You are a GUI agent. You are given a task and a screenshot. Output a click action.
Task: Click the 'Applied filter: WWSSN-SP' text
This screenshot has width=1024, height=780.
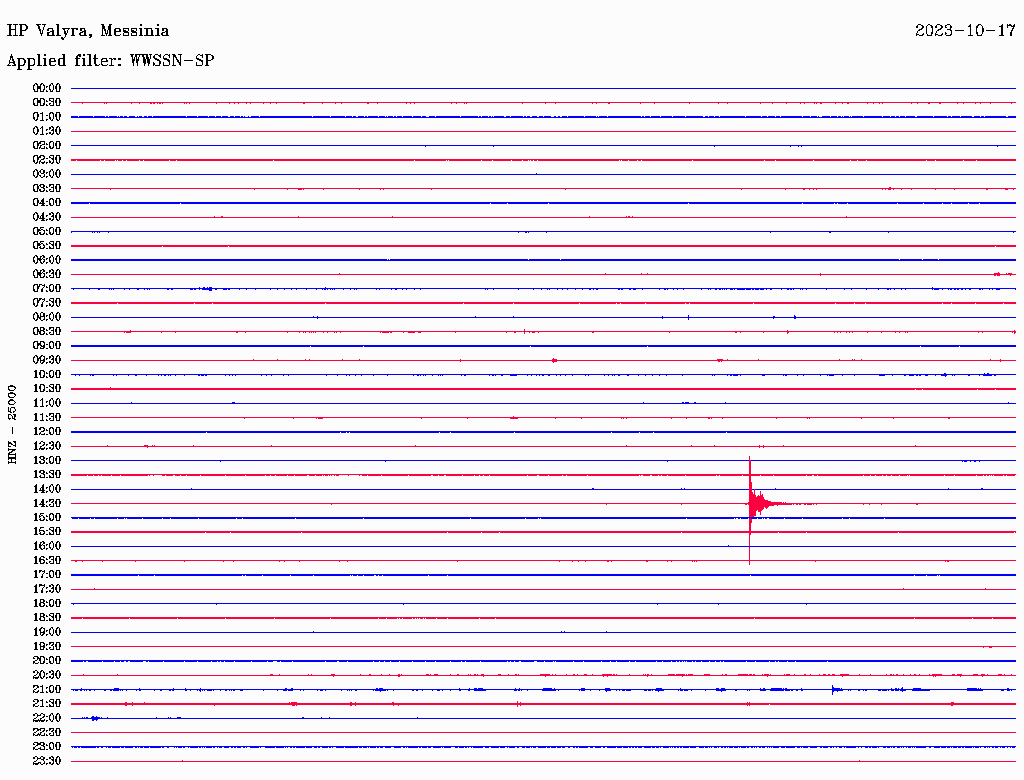[x=110, y=61]
